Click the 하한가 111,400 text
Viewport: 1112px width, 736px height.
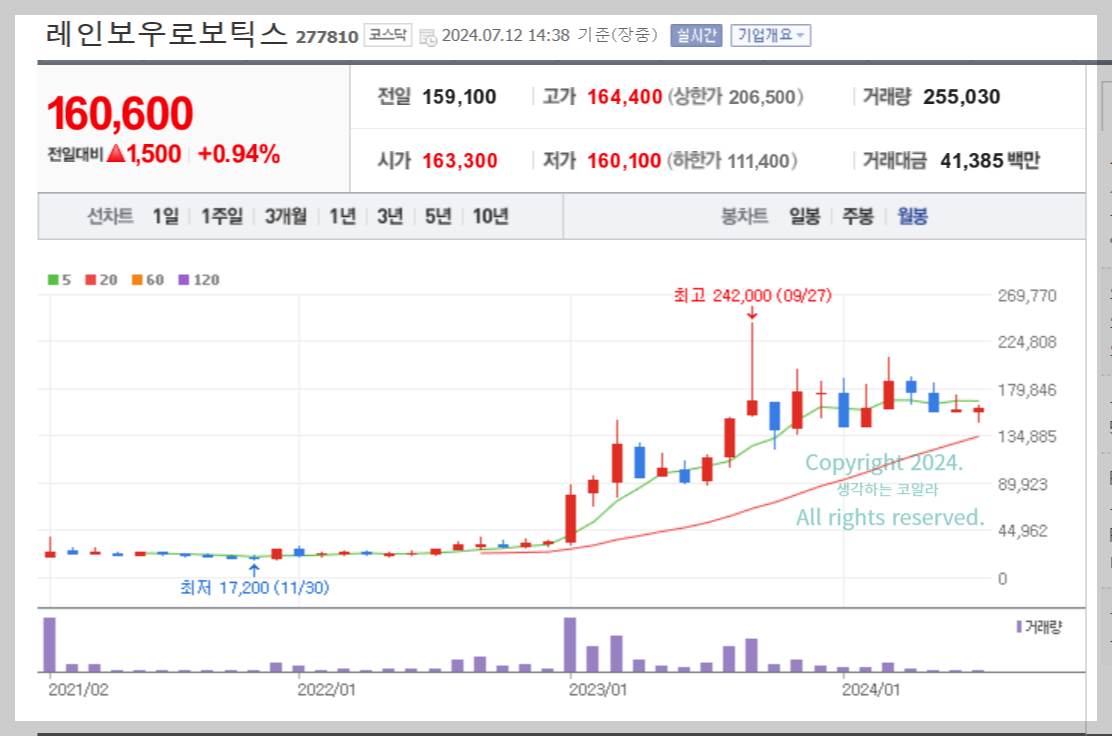click(732, 161)
